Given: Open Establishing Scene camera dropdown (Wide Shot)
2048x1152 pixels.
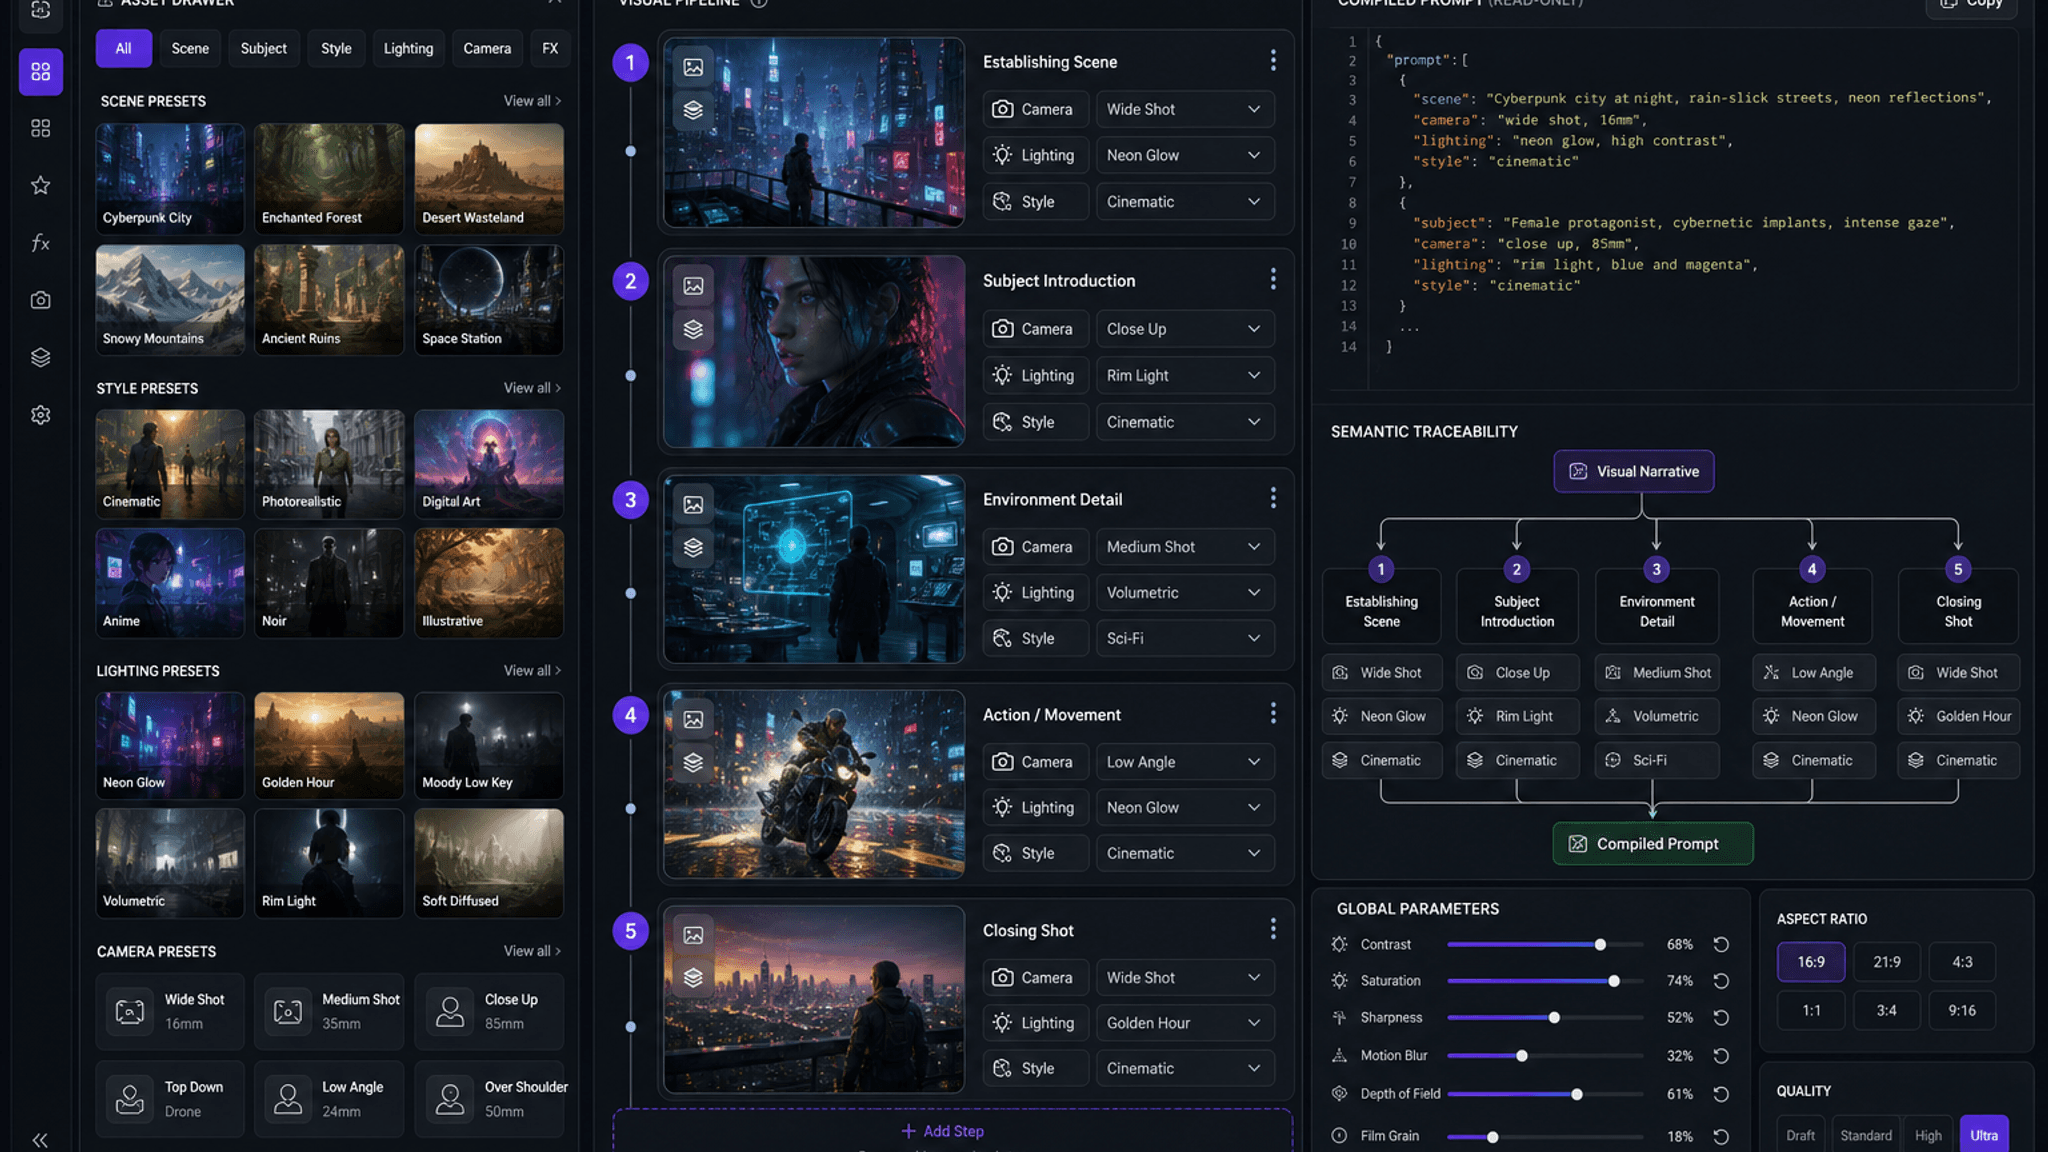Looking at the screenshot, I should [x=1185, y=109].
